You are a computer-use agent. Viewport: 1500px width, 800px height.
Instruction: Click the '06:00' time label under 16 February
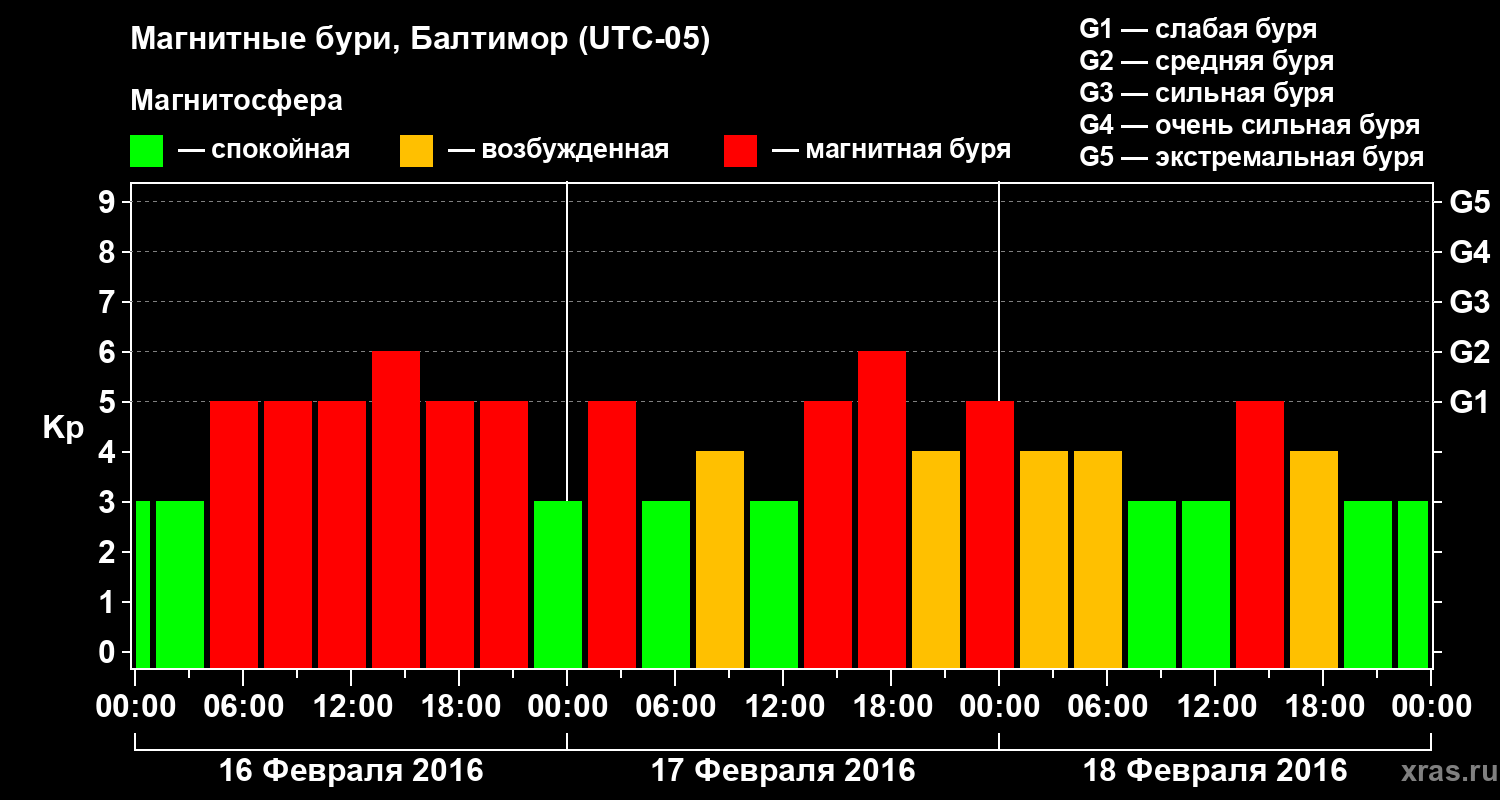click(x=243, y=706)
